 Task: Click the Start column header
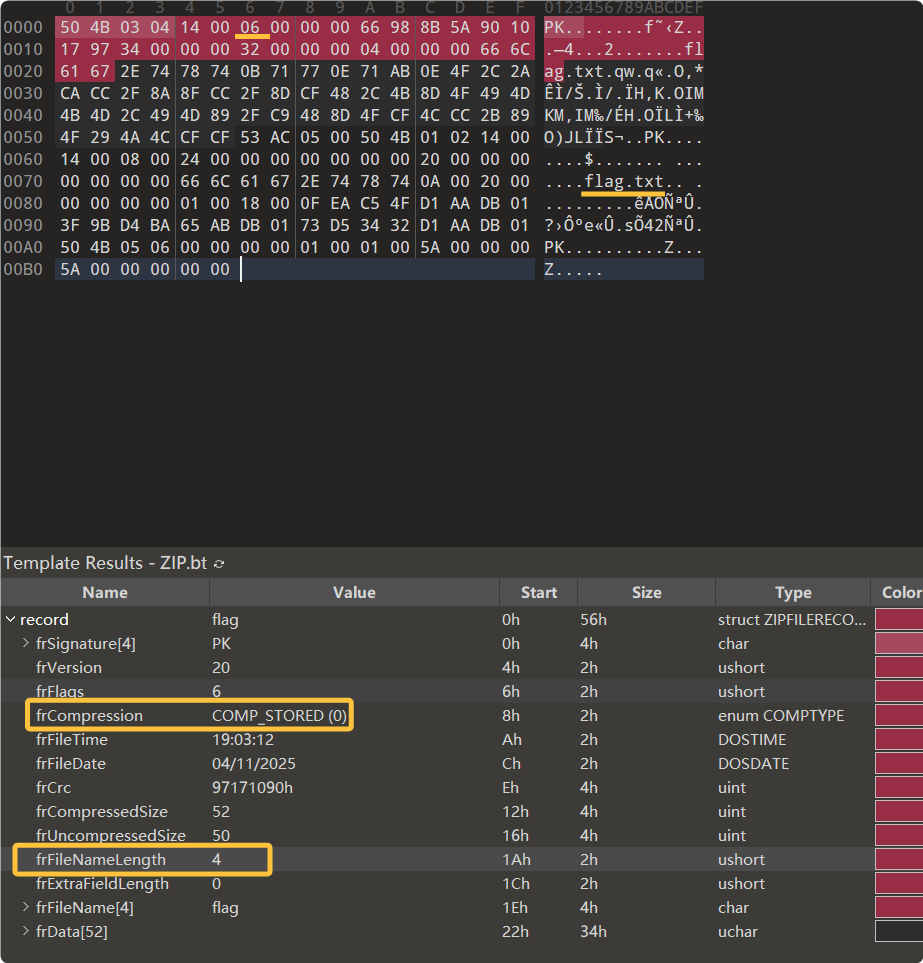(538, 592)
